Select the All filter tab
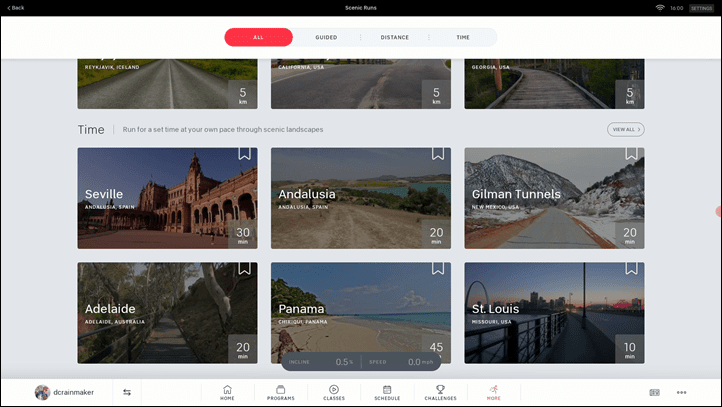 tap(258, 37)
